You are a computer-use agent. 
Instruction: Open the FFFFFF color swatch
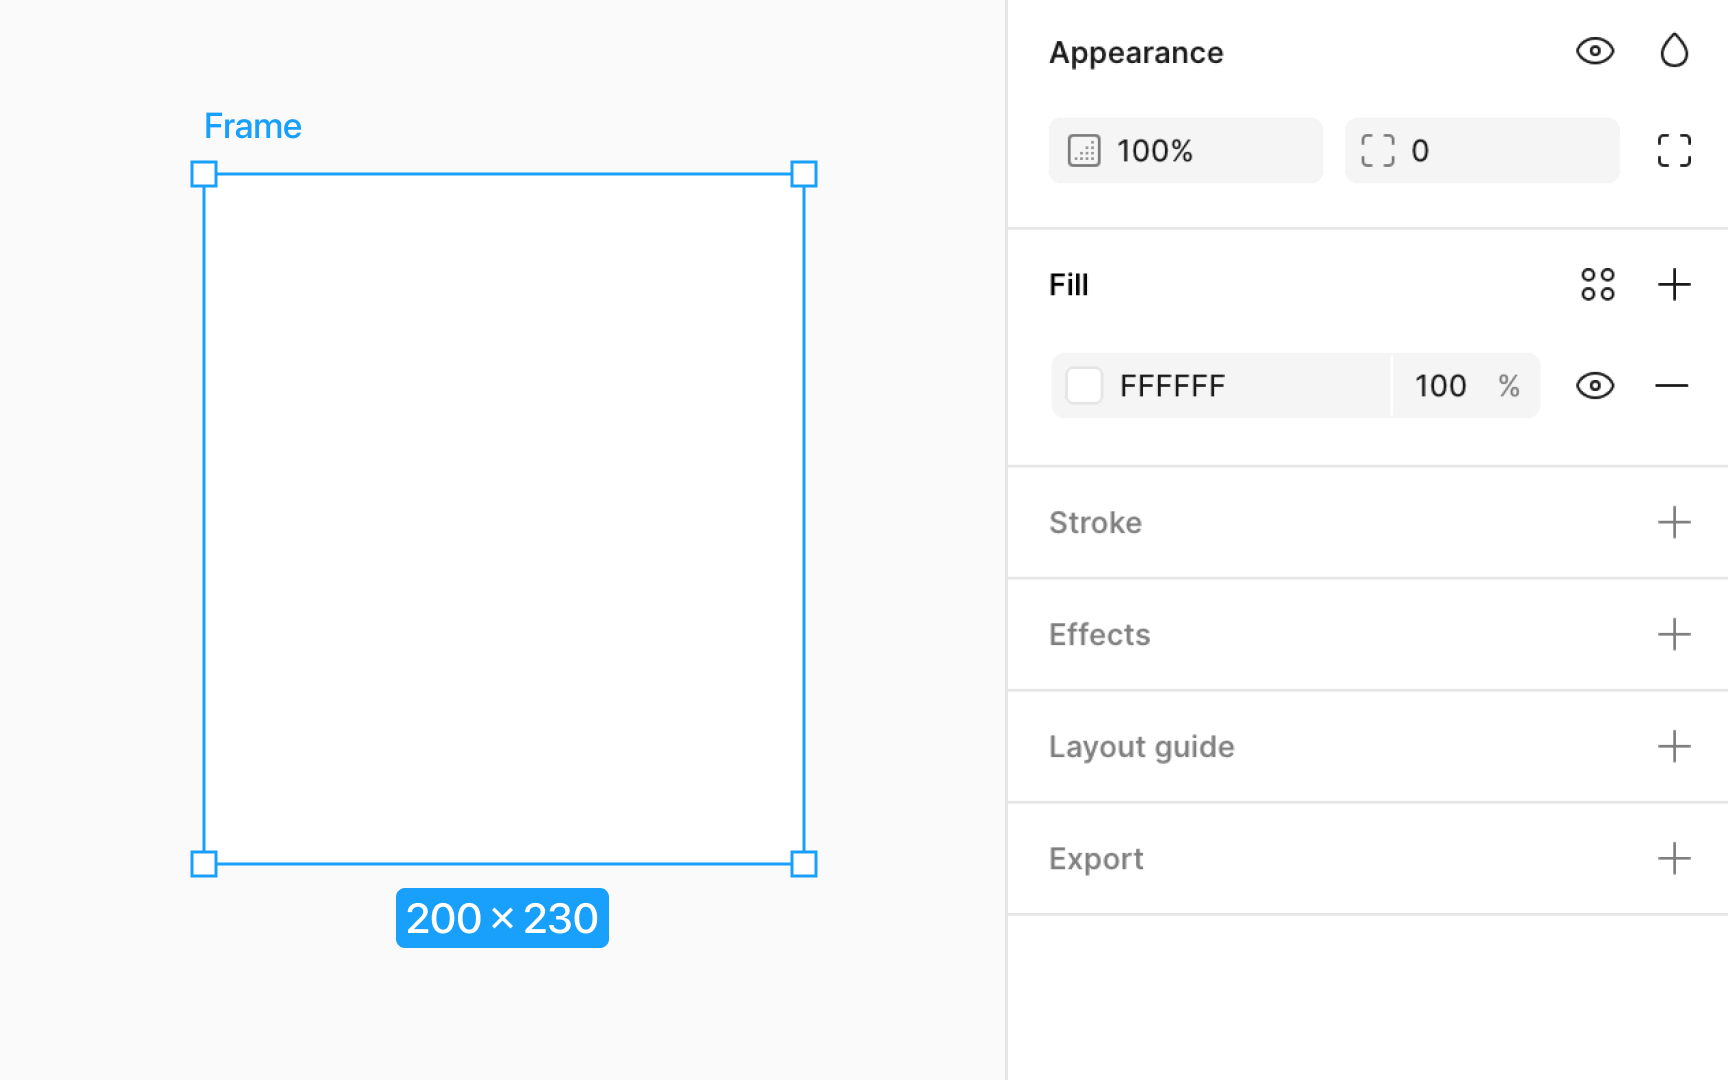pyautogui.click(x=1083, y=386)
